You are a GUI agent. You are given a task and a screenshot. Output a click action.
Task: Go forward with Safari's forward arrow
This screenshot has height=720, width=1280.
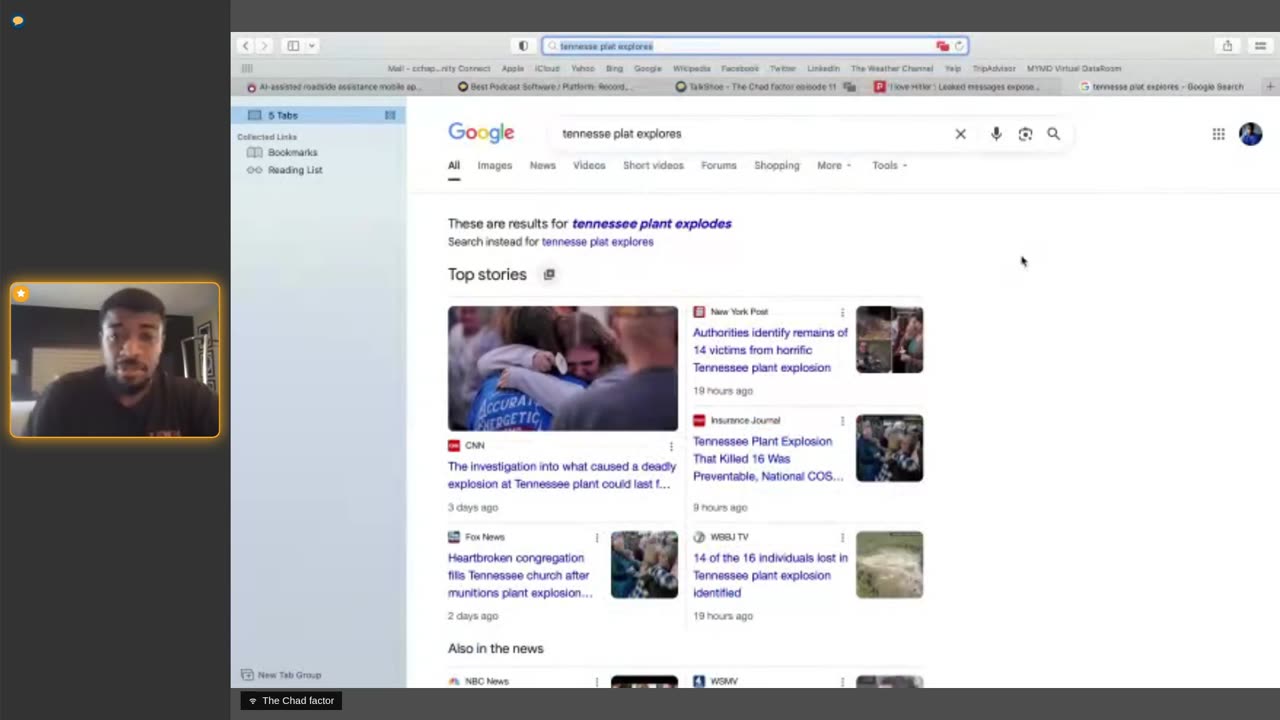[264, 46]
